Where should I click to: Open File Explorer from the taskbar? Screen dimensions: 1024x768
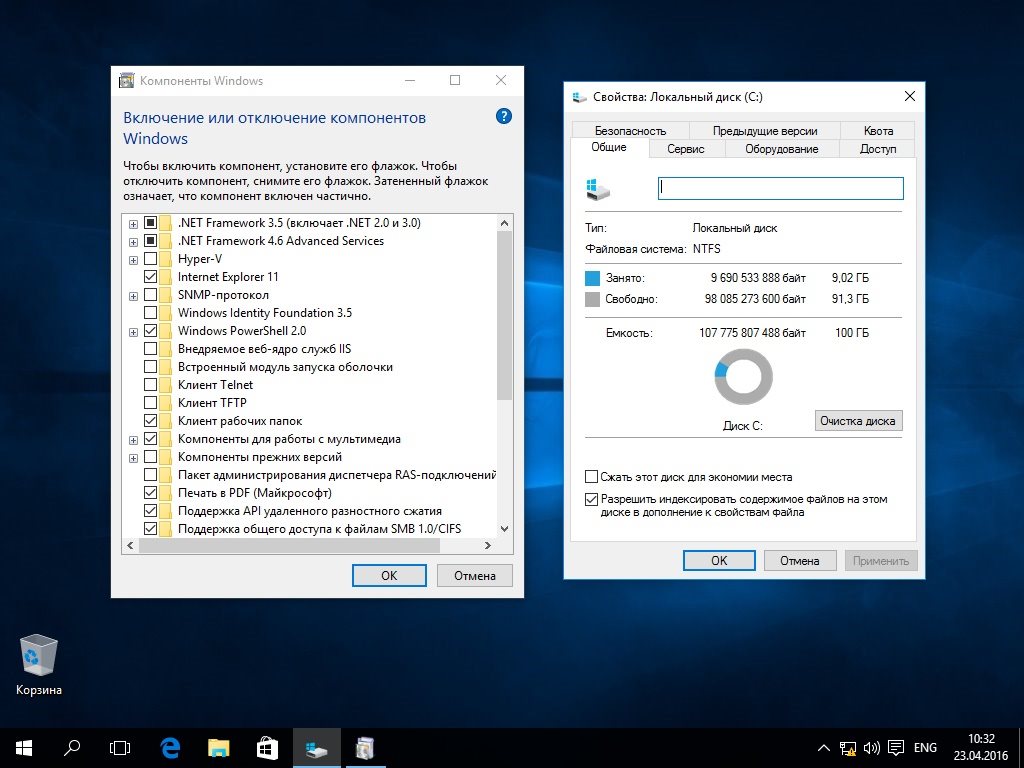click(x=219, y=748)
